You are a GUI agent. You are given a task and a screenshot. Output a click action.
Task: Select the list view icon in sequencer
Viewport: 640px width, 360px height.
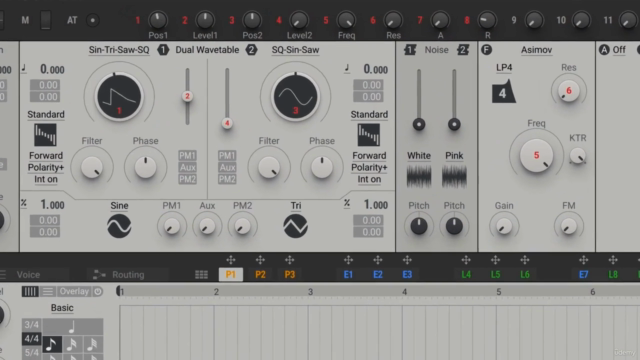tap(47, 291)
